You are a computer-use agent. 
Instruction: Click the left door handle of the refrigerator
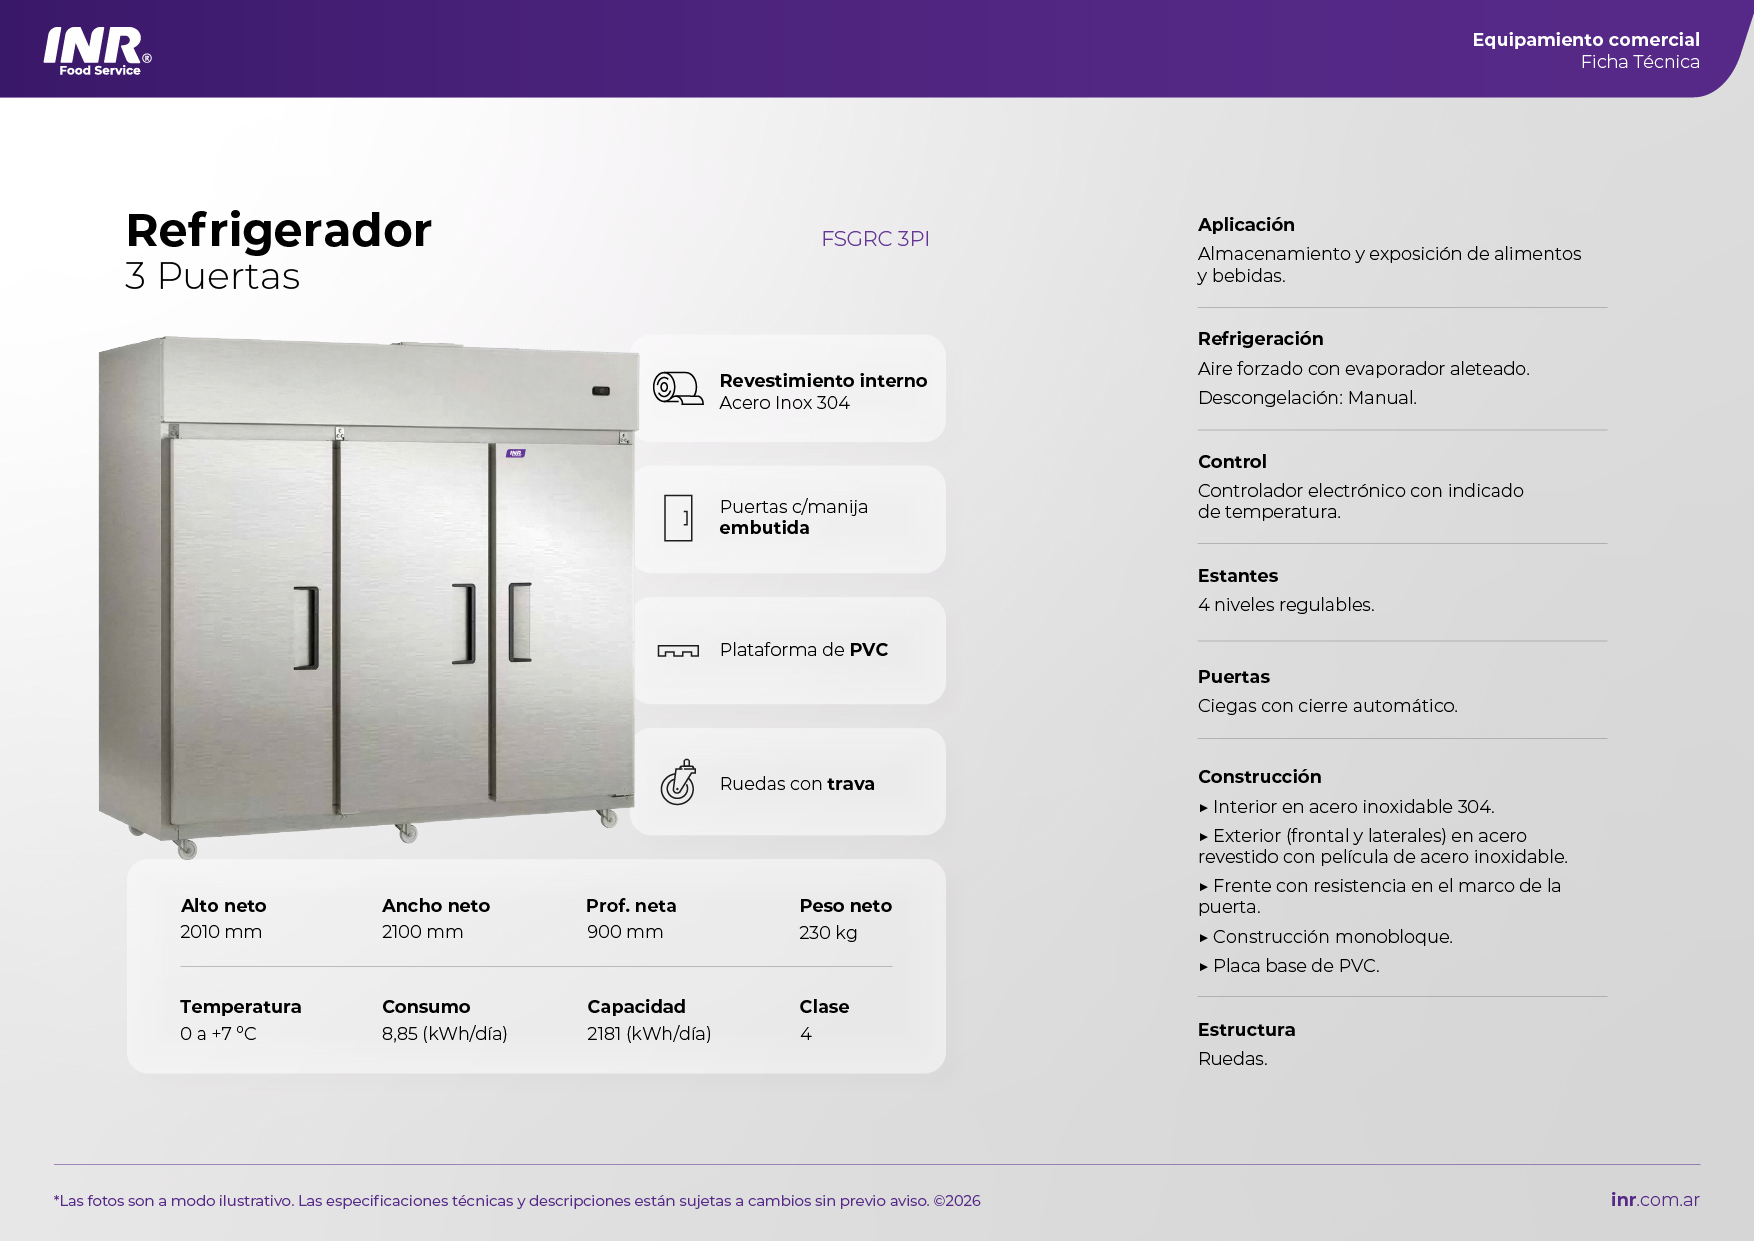tap(307, 627)
